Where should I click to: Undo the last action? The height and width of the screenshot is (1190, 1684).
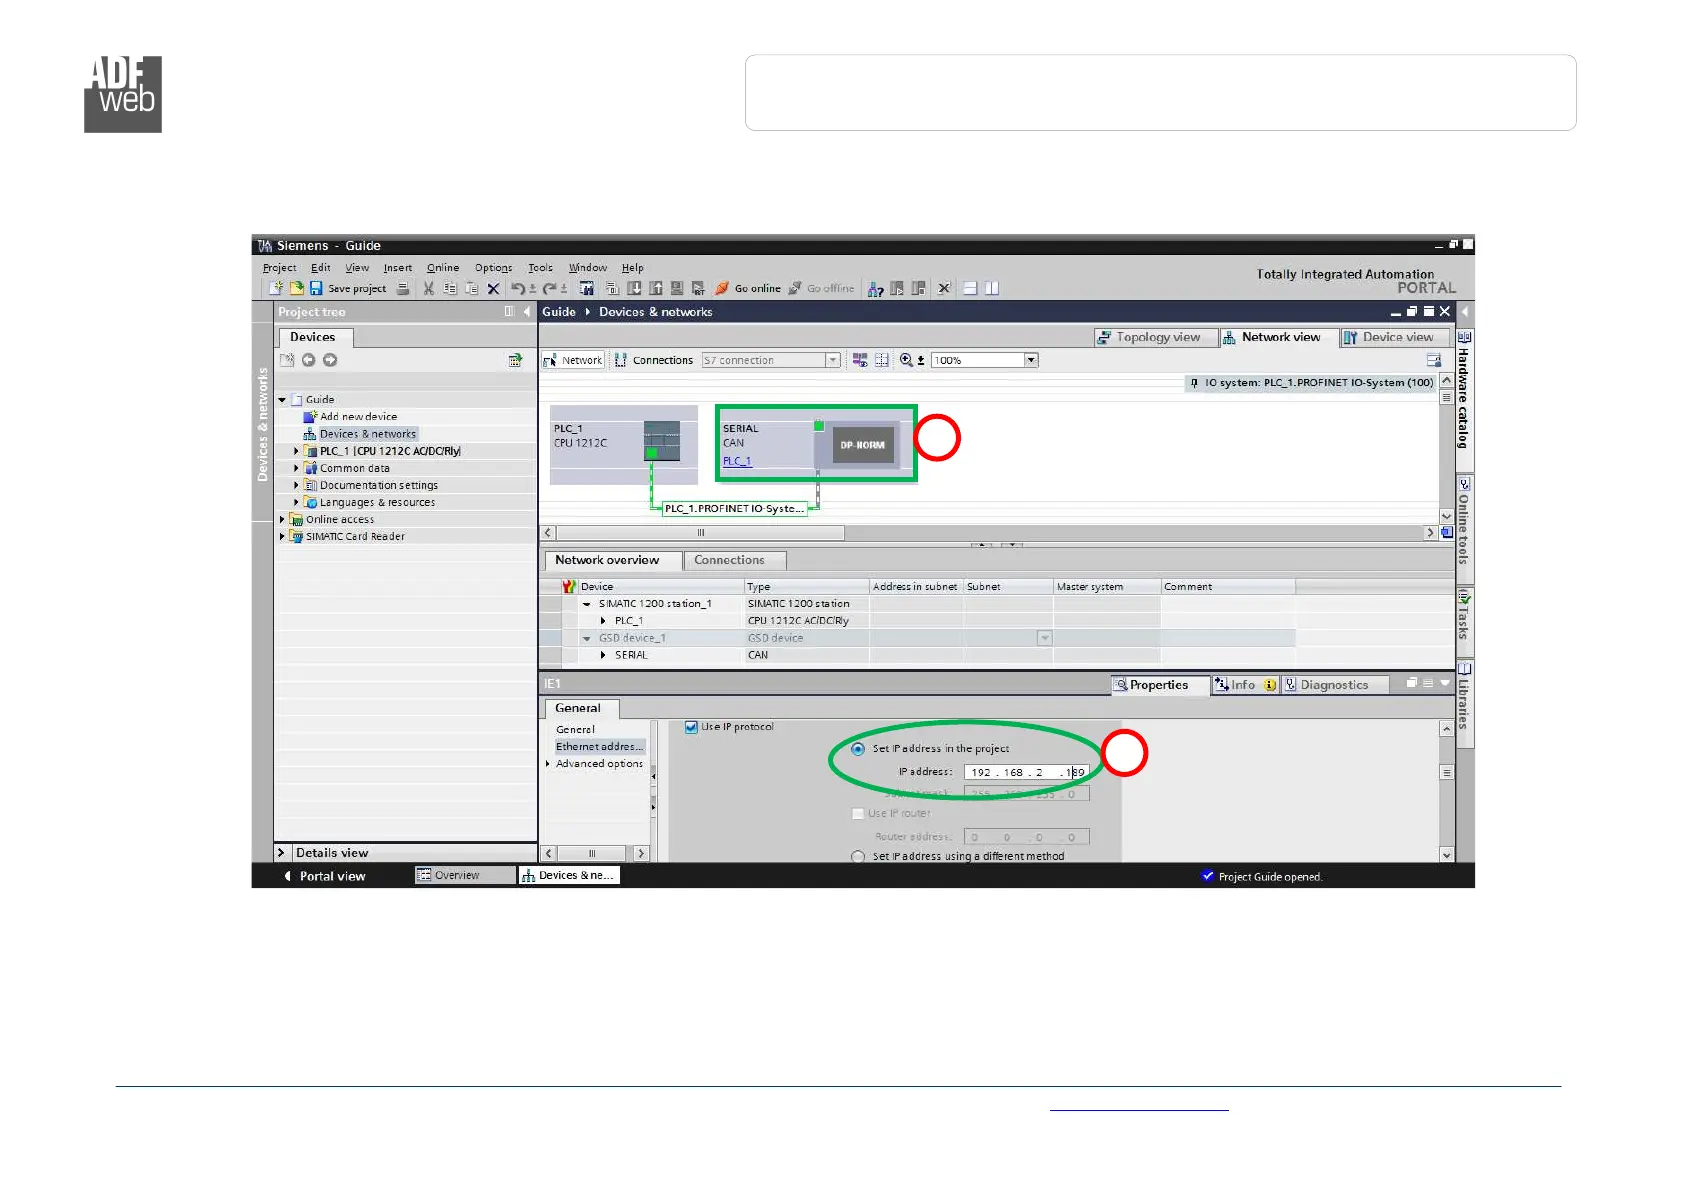pos(518,288)
